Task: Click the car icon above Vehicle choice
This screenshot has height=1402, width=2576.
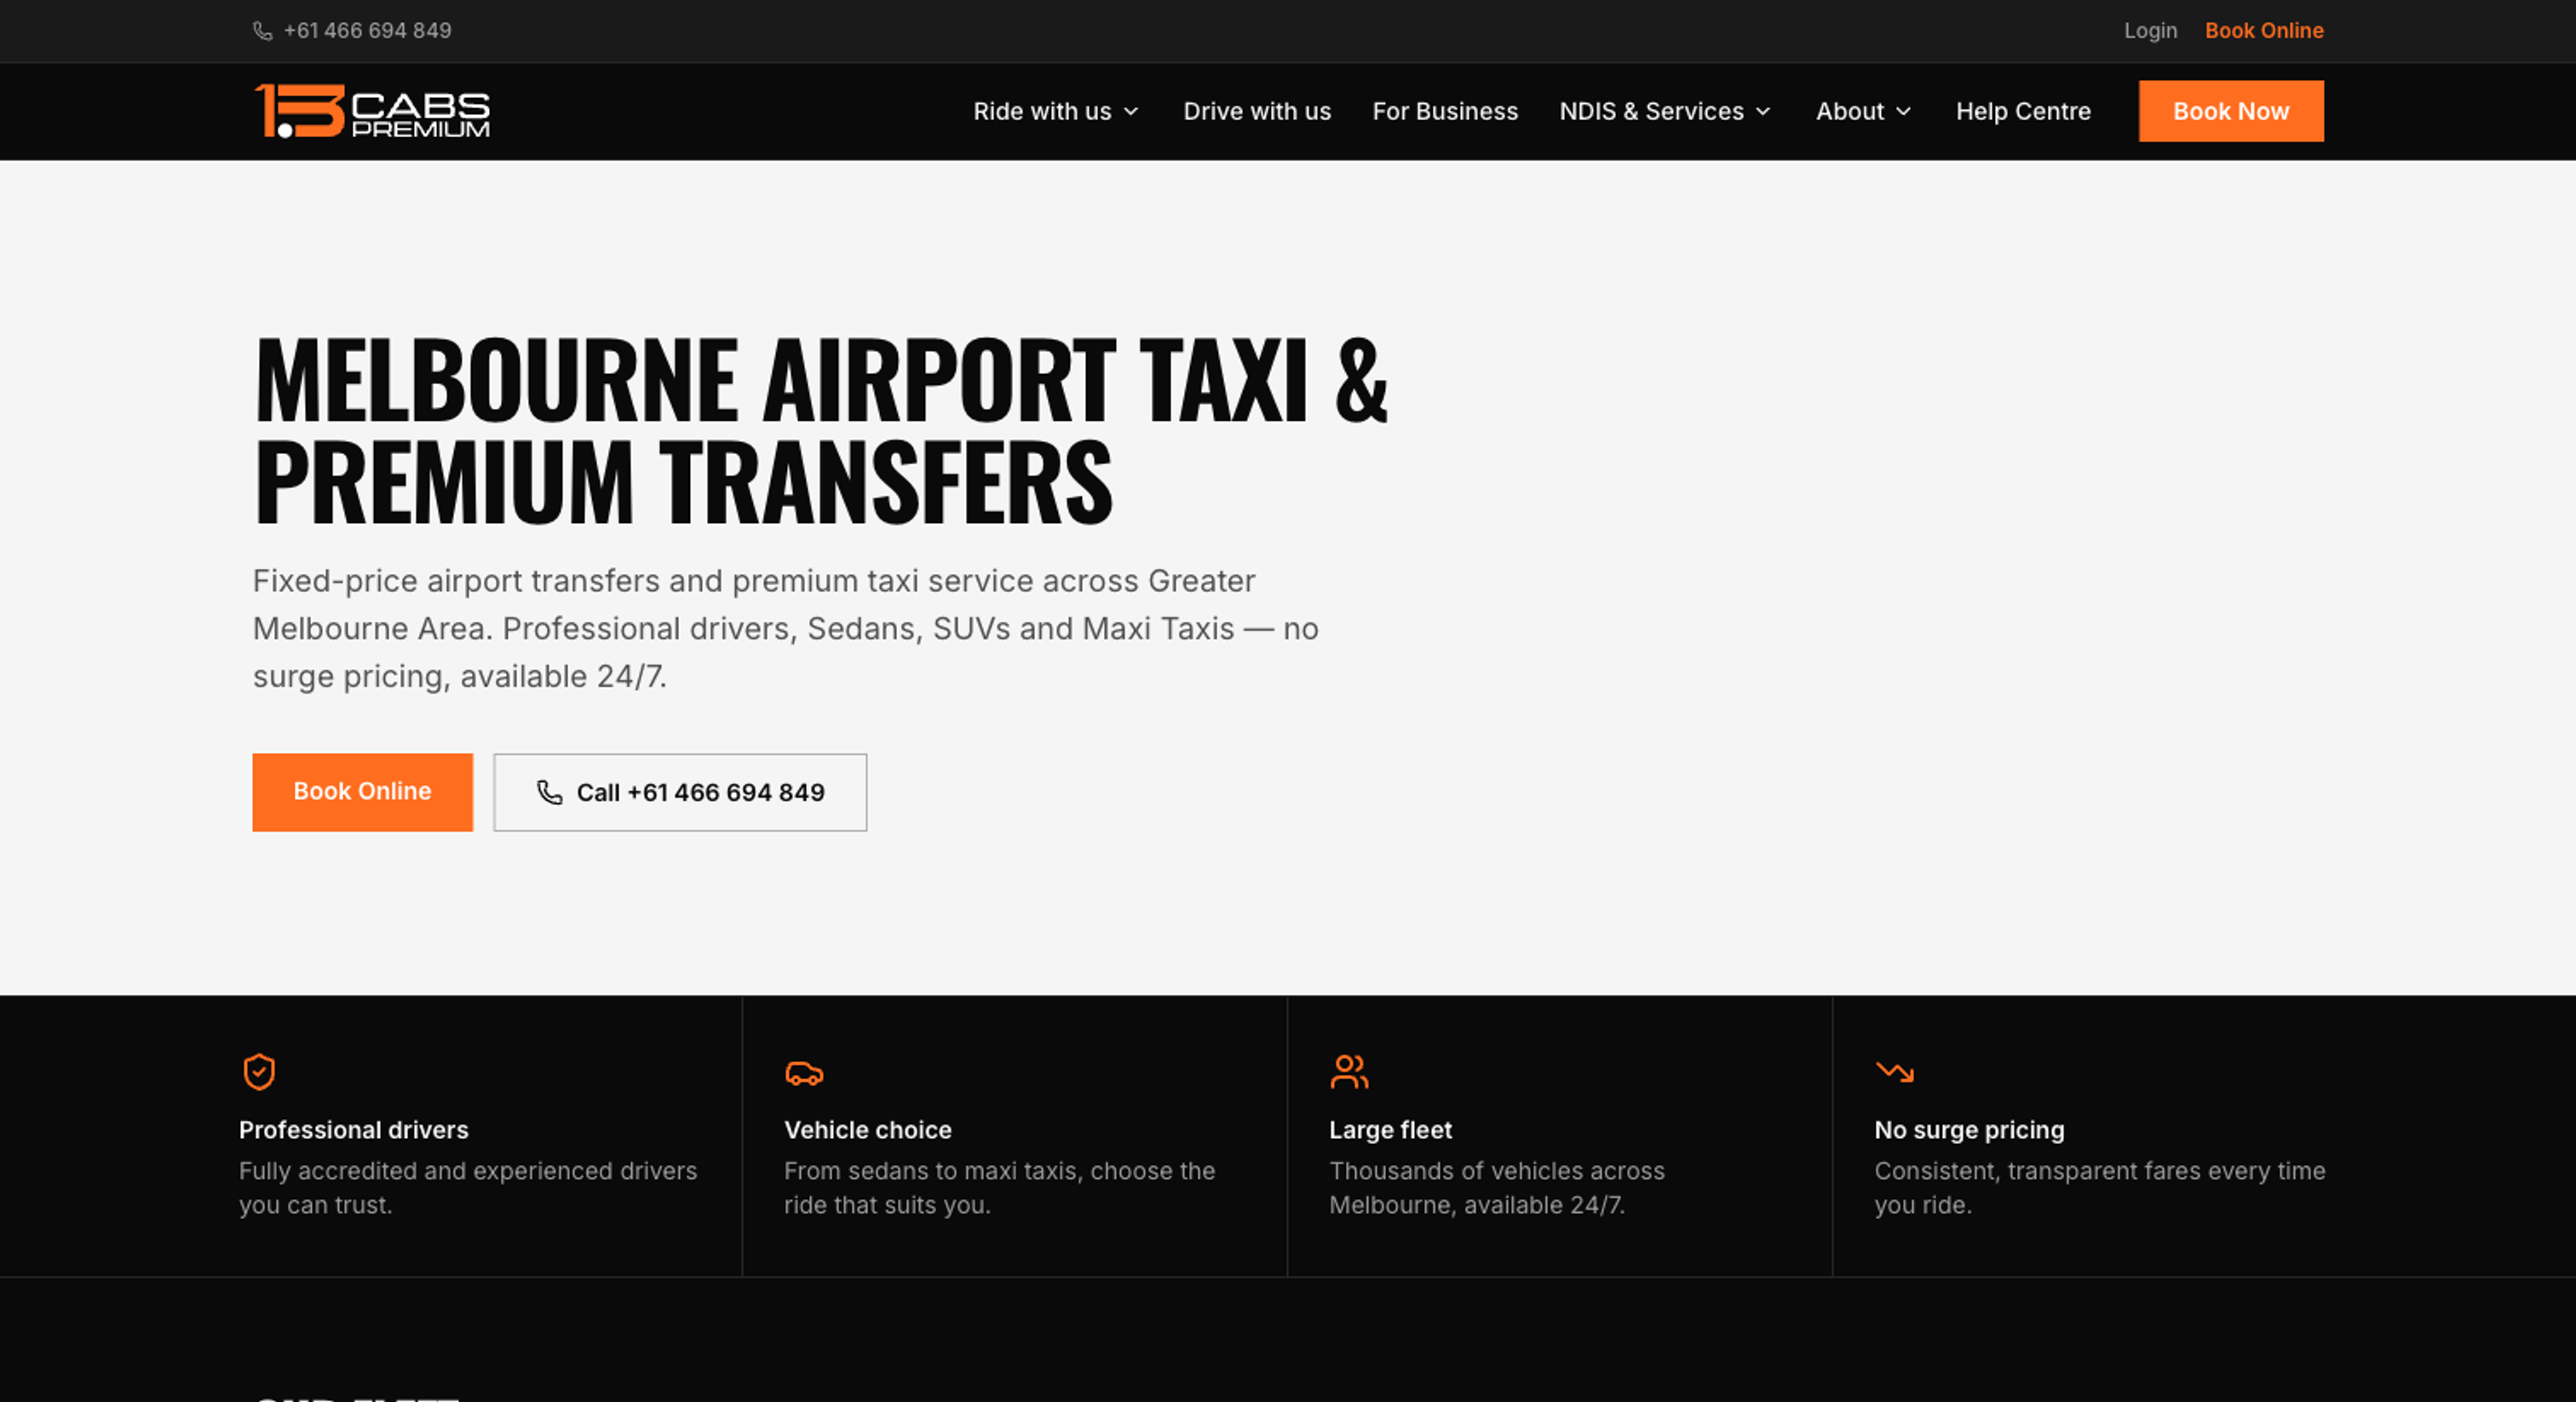Action: (x=804, y=1074)
